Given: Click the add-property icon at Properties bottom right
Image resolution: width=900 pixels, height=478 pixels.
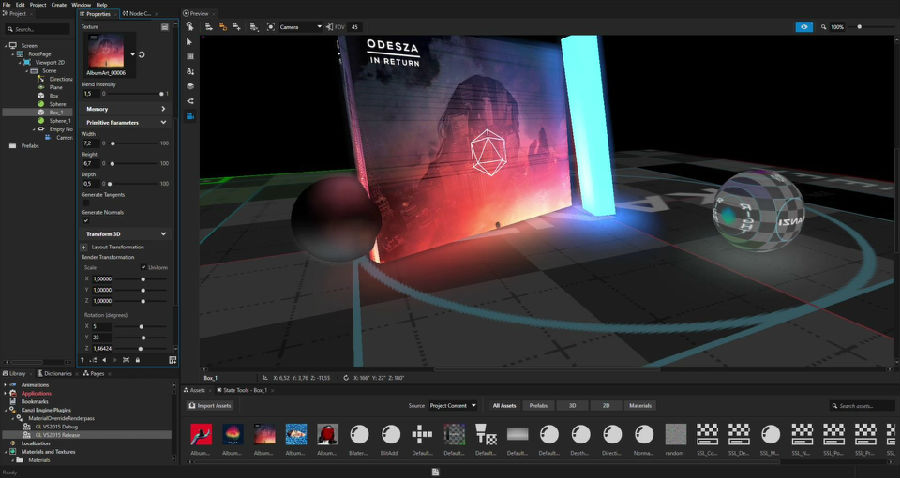Looking at the screenshot, I should point(173,360).
